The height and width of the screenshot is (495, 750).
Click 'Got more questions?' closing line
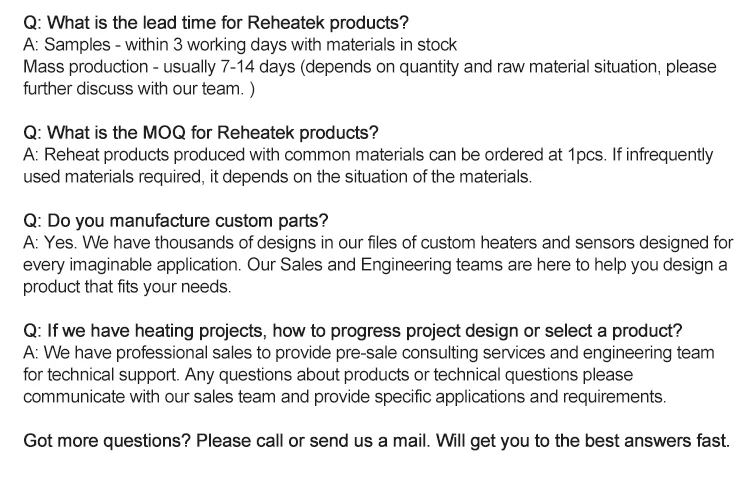coord(376,440)
